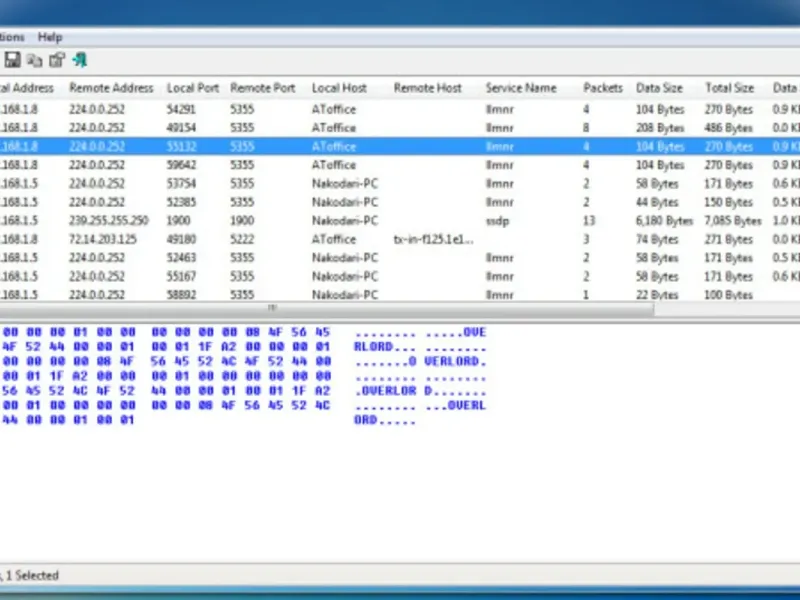Click the Copy toolbar icon

(x=35, y=60)
